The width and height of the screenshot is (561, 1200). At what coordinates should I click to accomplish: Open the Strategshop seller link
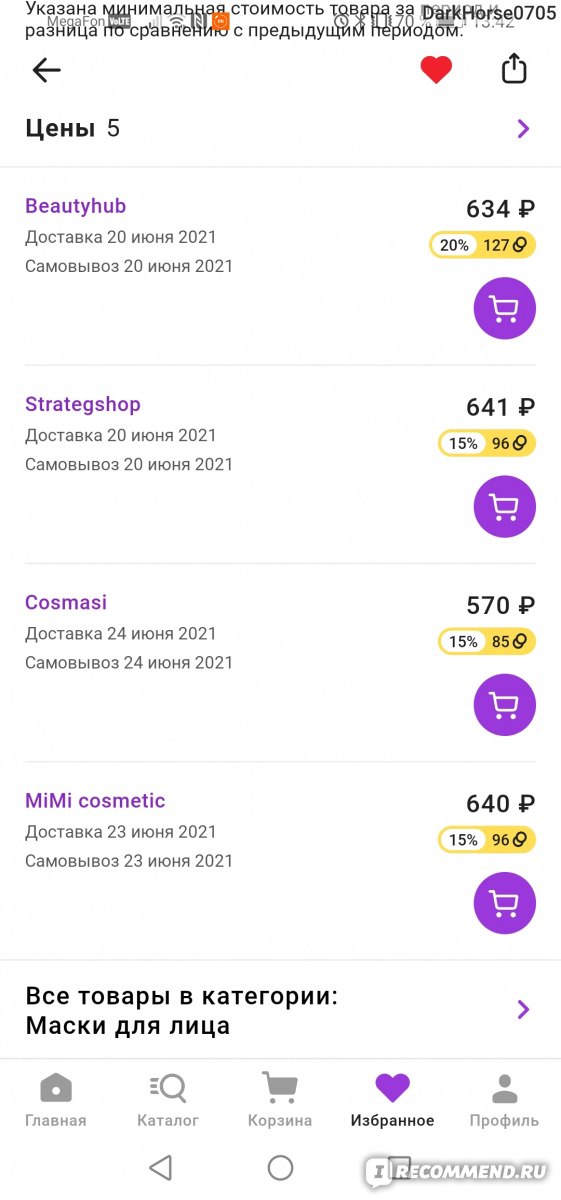click(83, 404)
